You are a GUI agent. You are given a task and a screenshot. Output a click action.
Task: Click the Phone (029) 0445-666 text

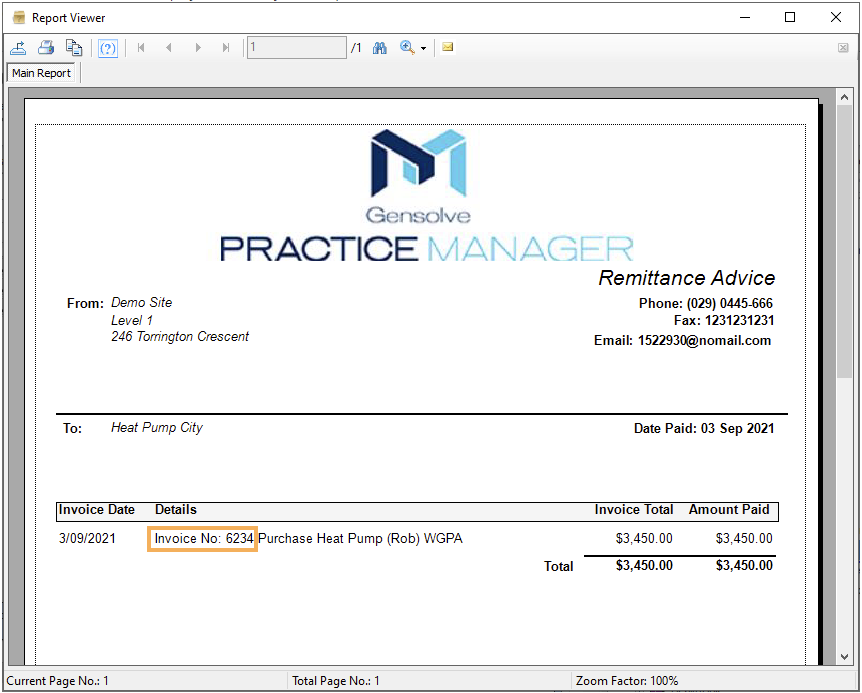(705, 303)
